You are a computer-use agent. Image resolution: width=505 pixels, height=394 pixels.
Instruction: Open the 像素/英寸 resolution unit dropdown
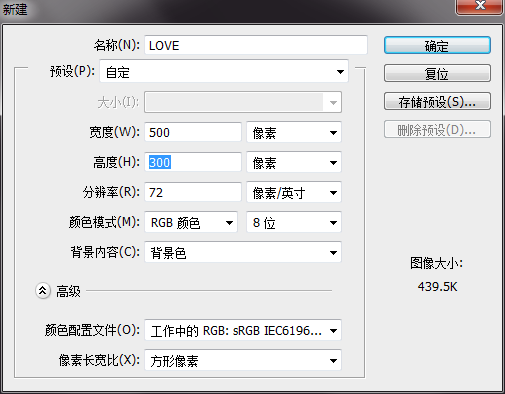(294, 192)
